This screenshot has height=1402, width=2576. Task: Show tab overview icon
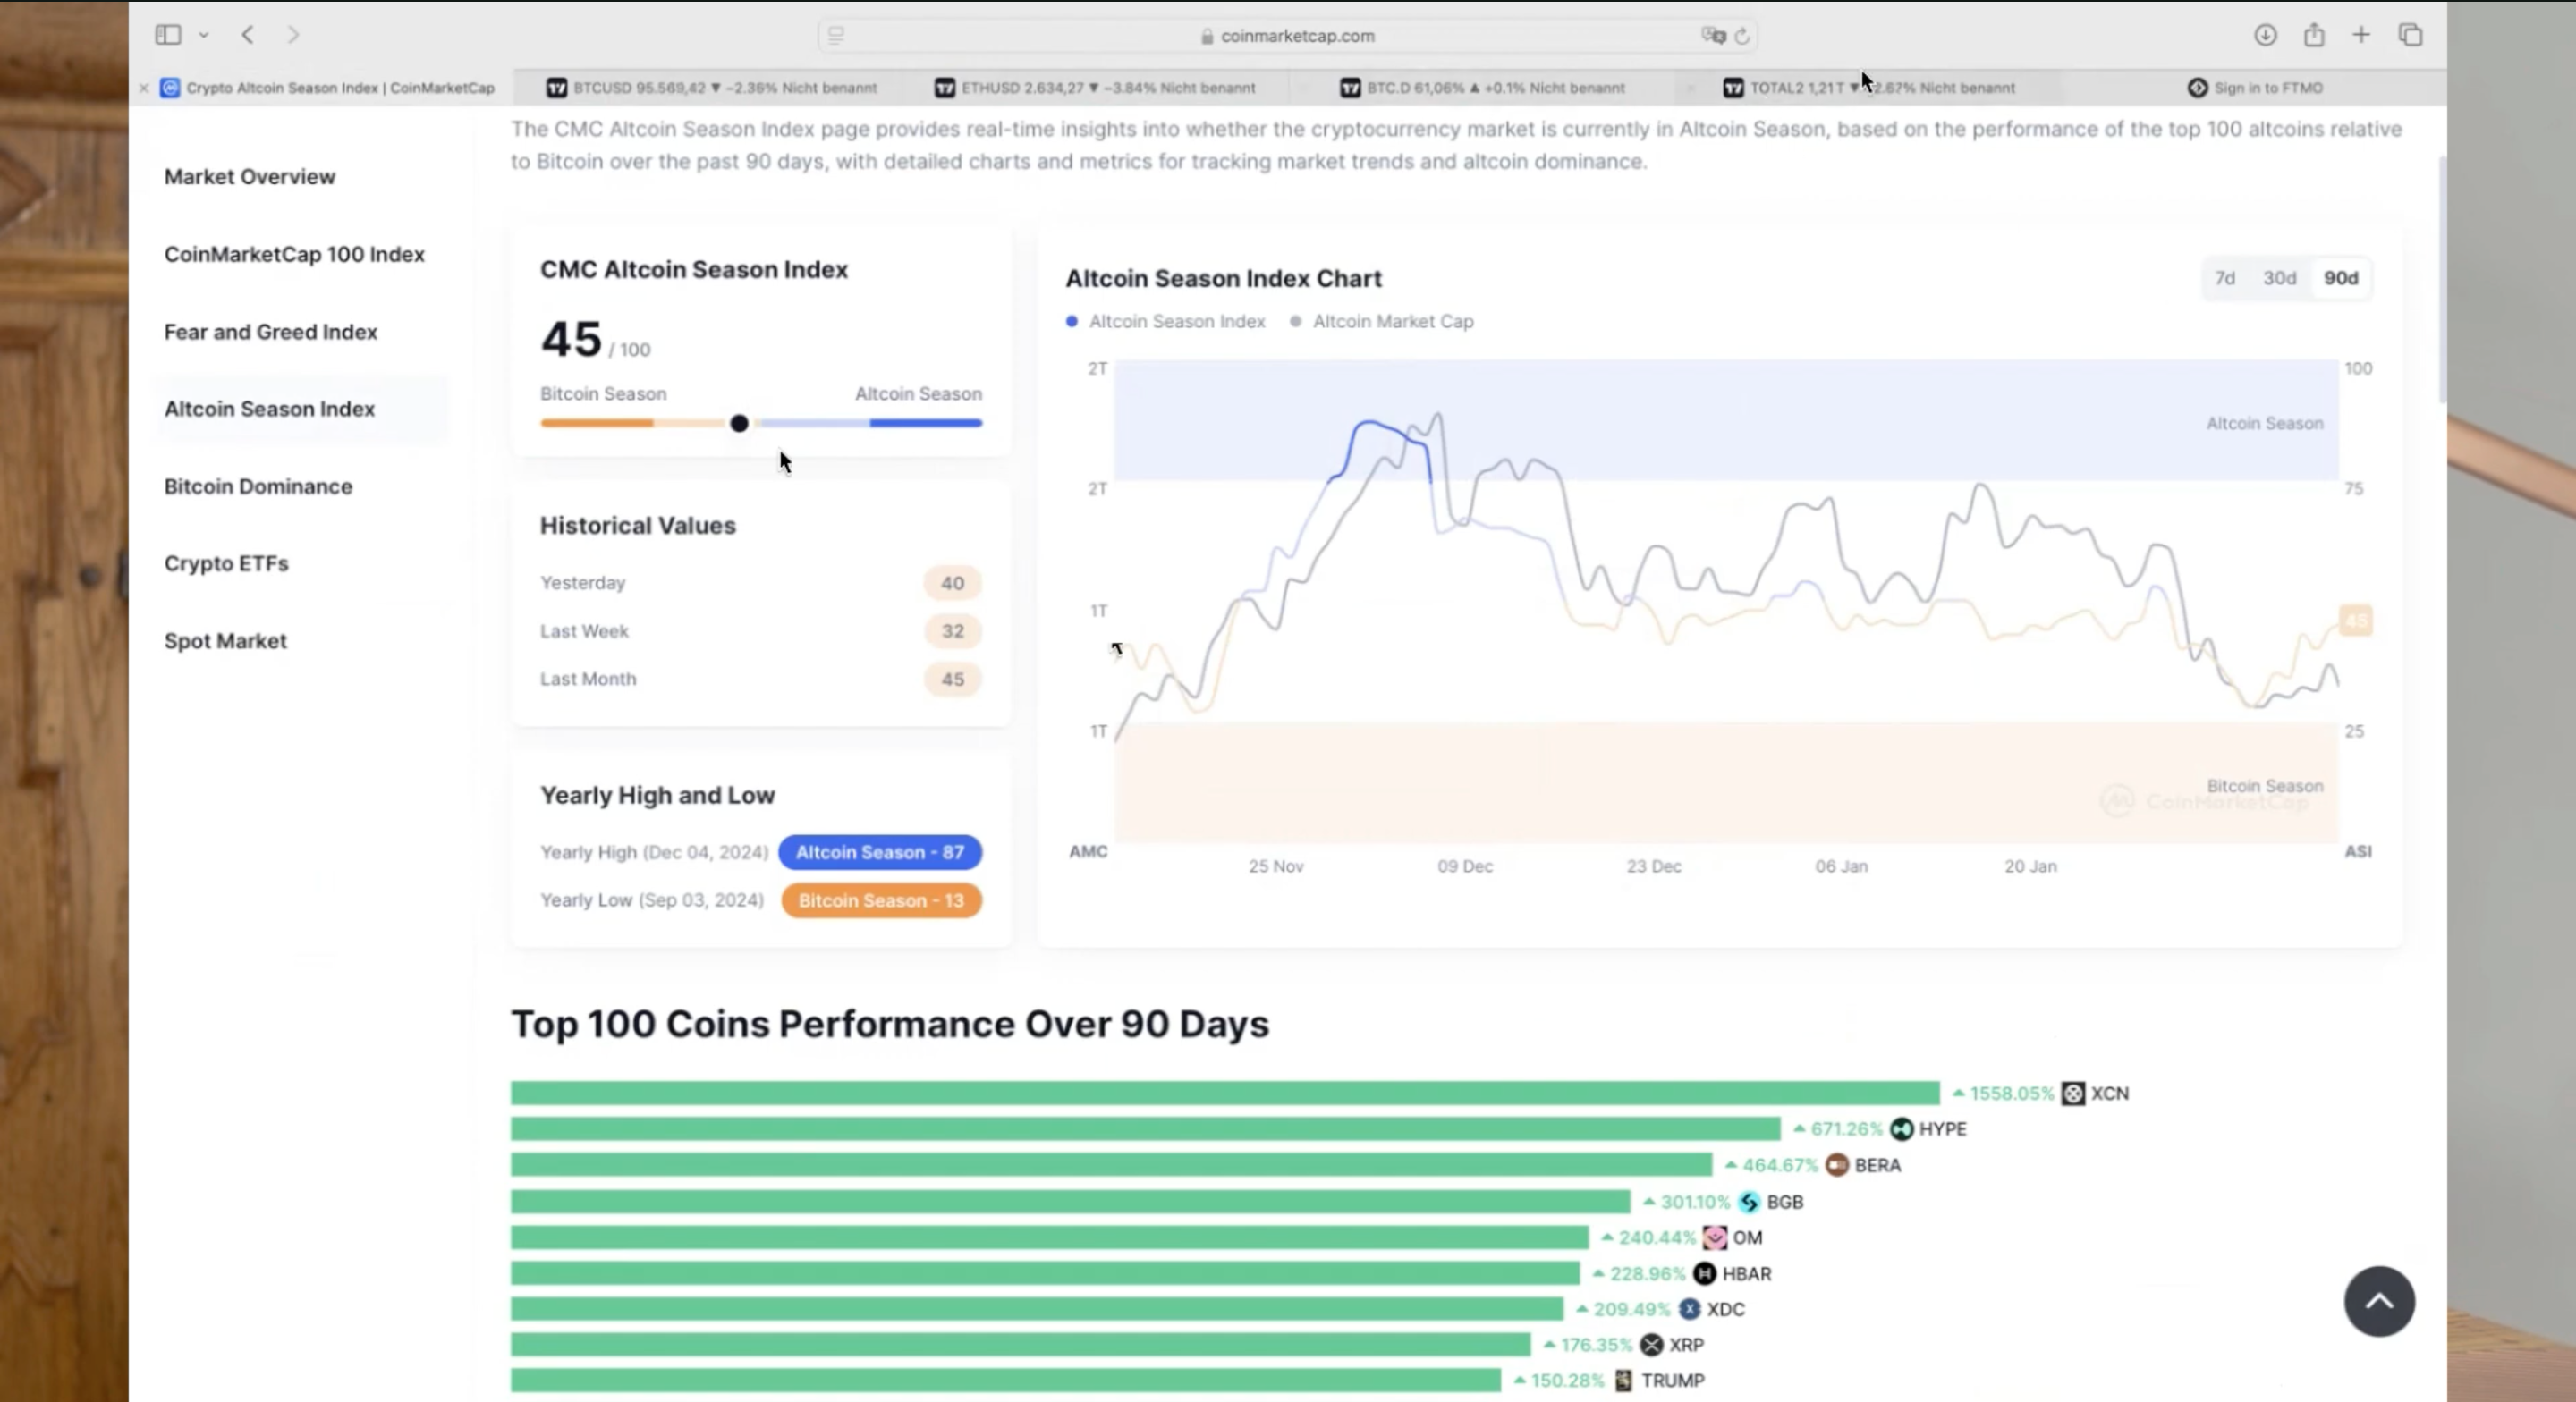pyautogui.click(x=2410, y=35)
